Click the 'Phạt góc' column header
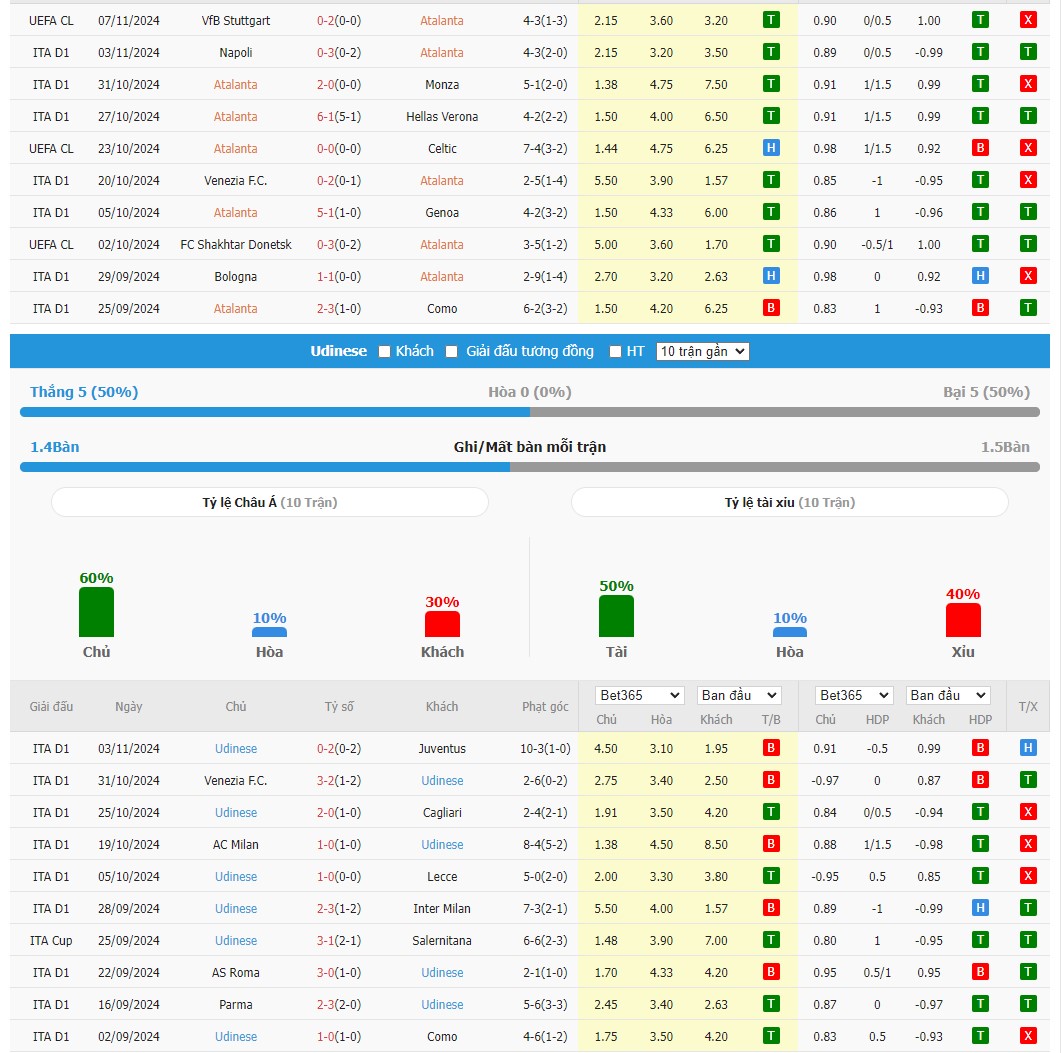This screenshot has width=1061, height=1053. click(545, 707)
